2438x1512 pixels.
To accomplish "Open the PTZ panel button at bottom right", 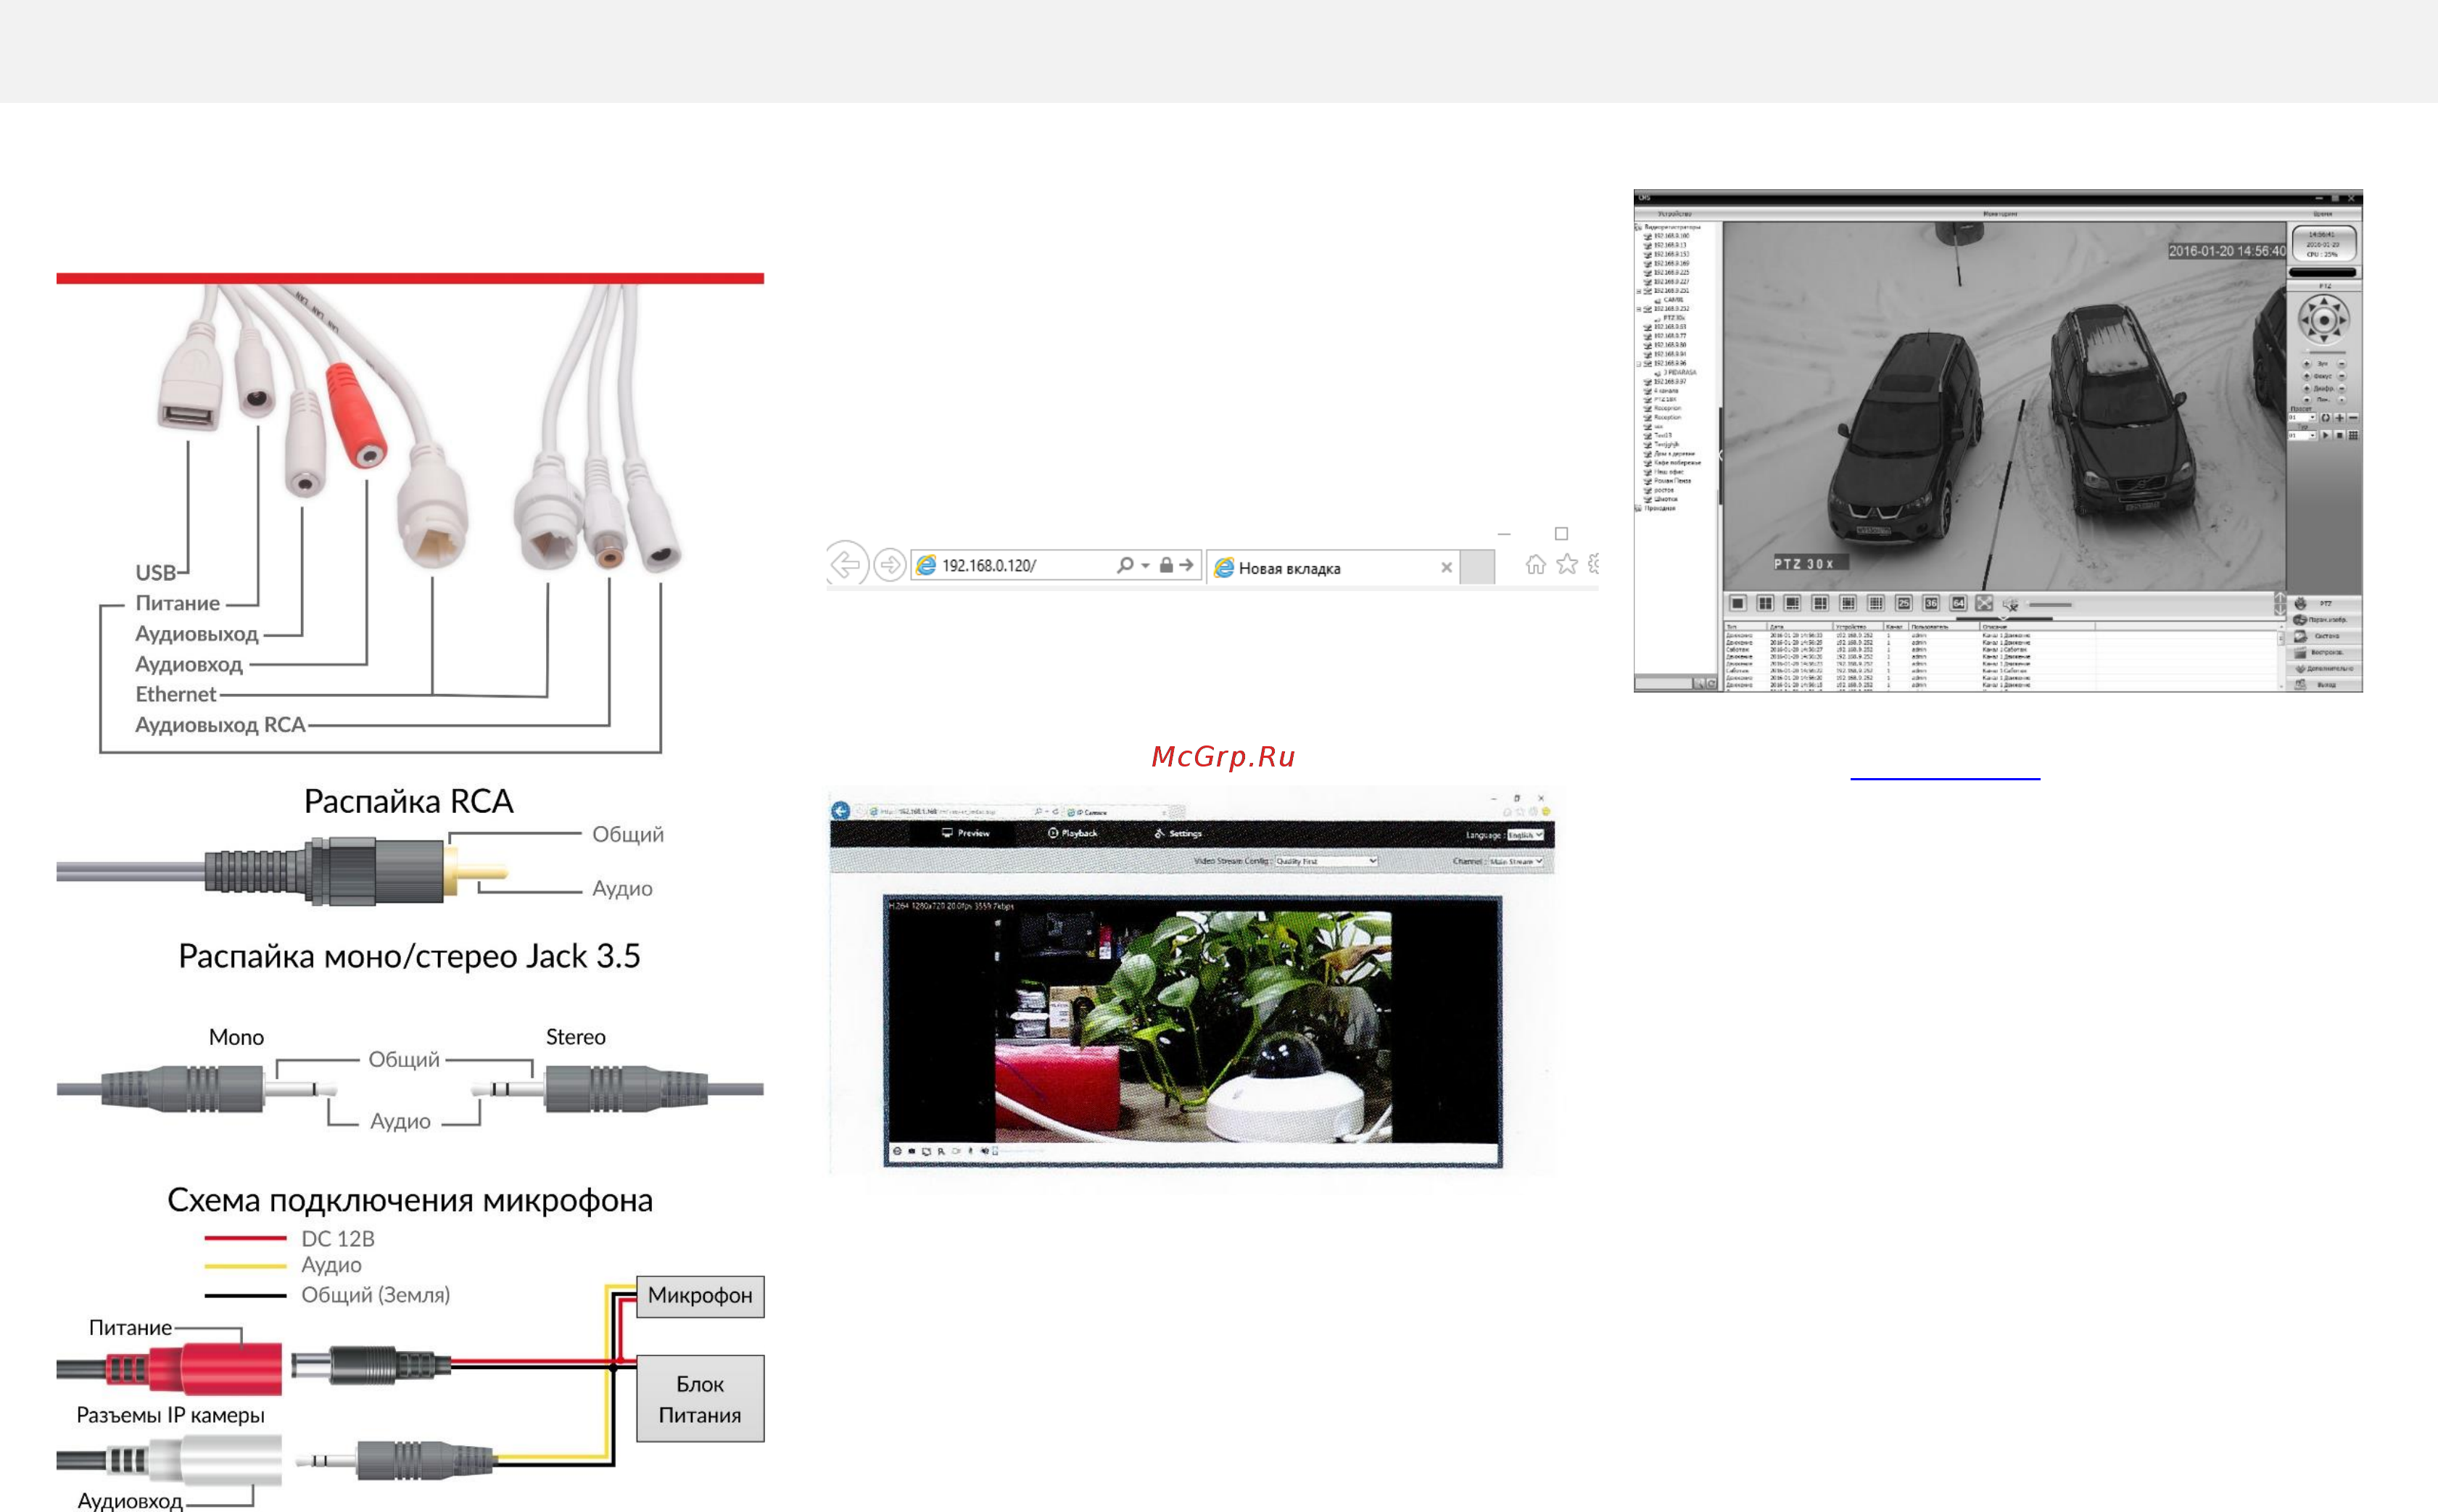I will [x=2324, y=604].
